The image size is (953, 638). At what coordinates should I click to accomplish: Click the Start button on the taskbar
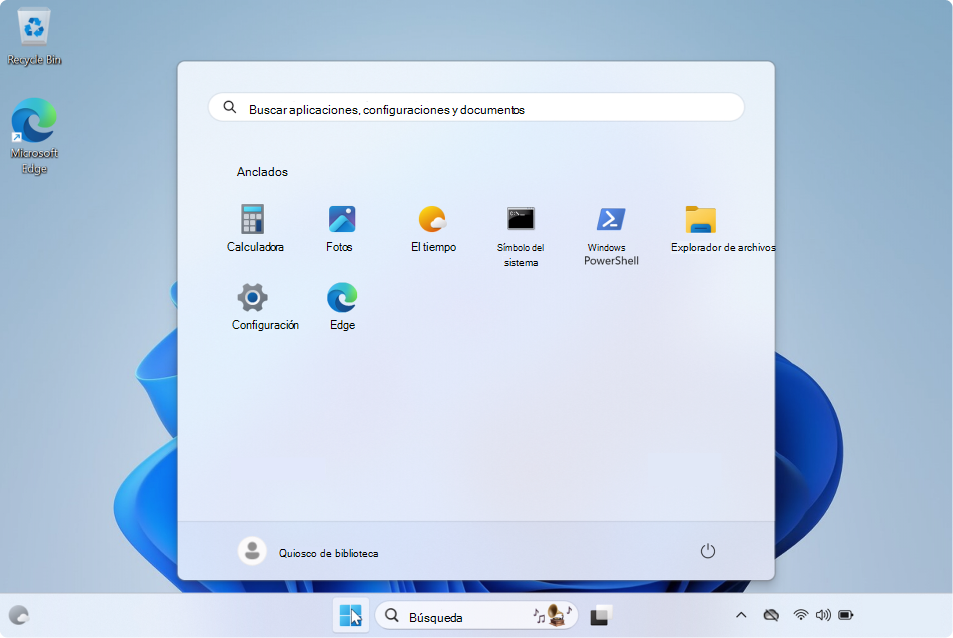pyautogui.click(x=350, y=615)
